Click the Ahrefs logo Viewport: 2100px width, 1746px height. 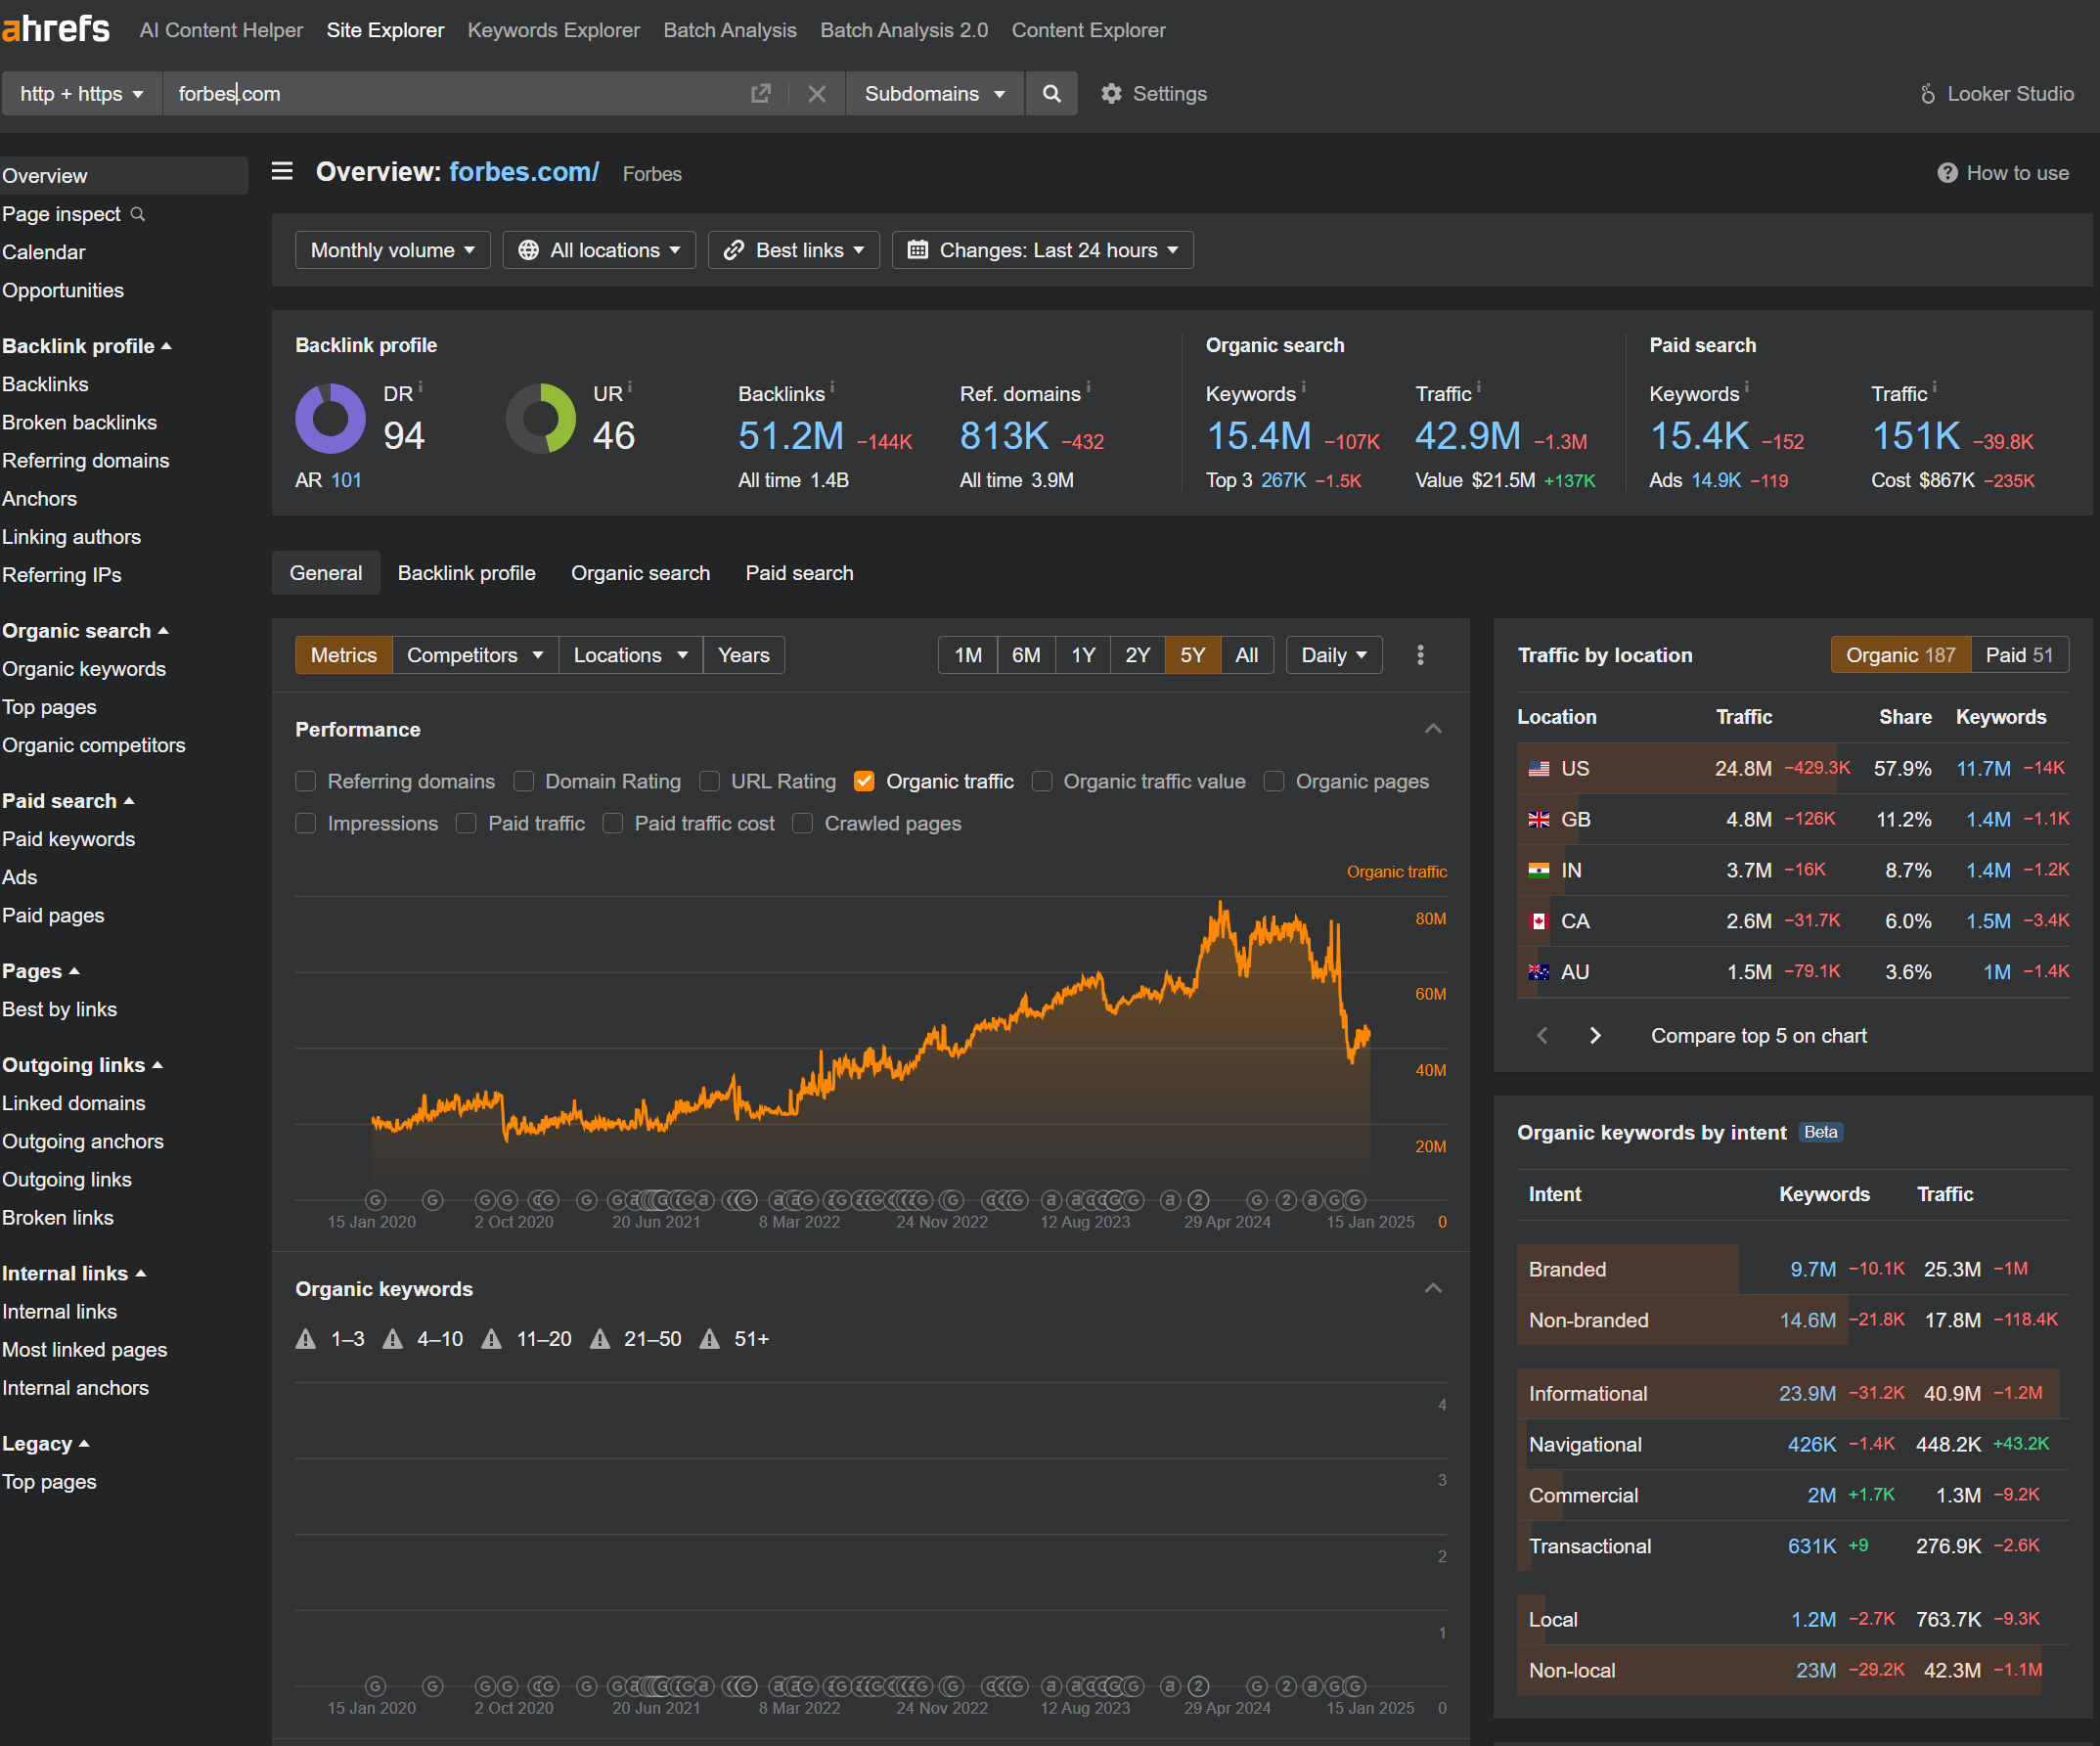tap(55, 28)
